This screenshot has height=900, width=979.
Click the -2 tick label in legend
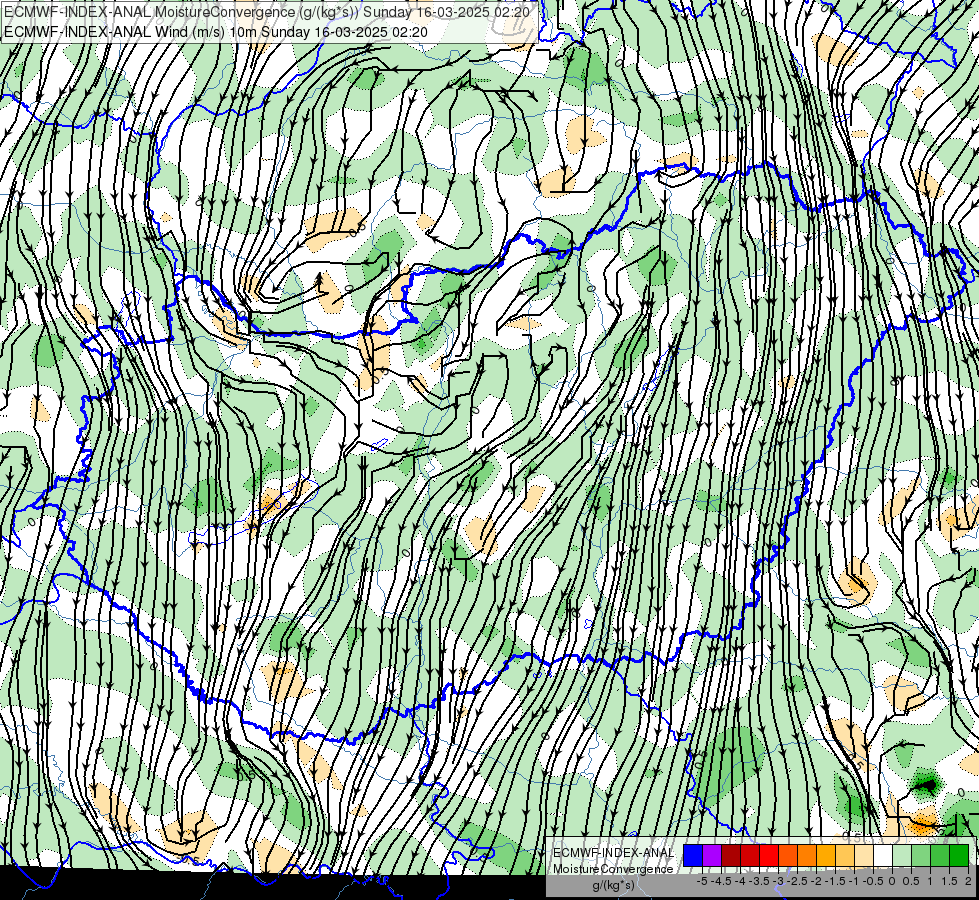[x=816, y=881]
